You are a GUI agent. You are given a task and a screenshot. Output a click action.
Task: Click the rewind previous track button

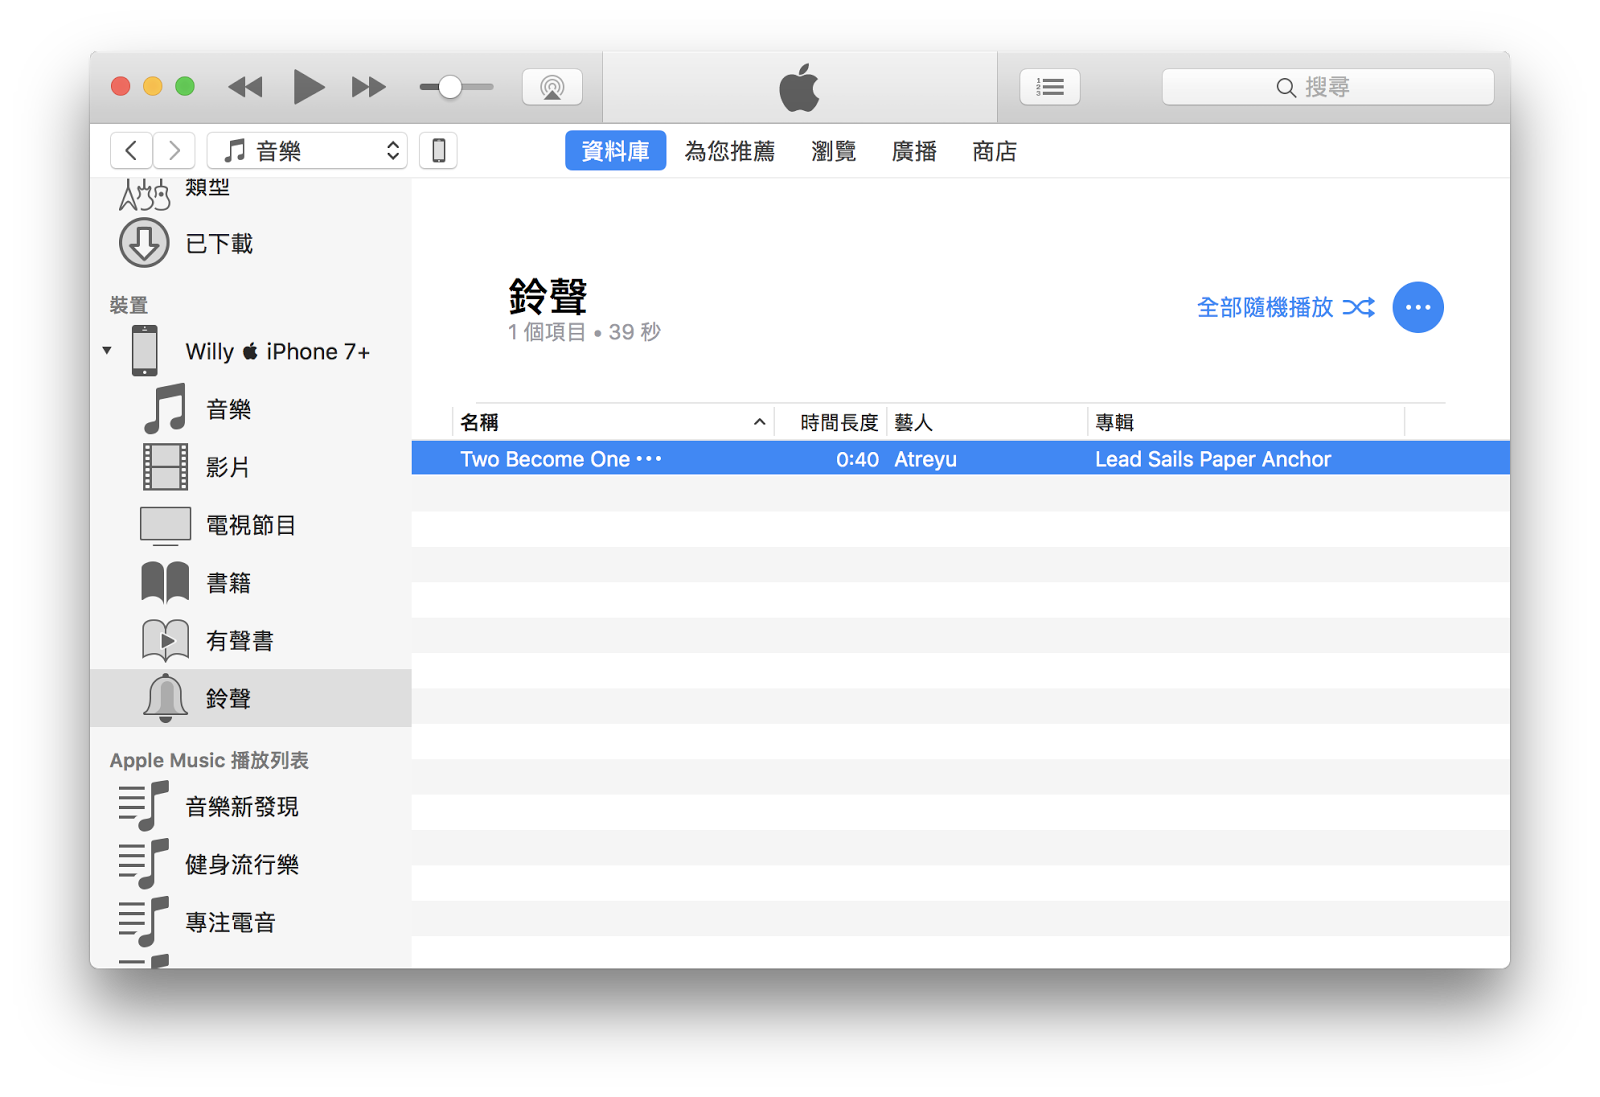[x=245, y=87]
